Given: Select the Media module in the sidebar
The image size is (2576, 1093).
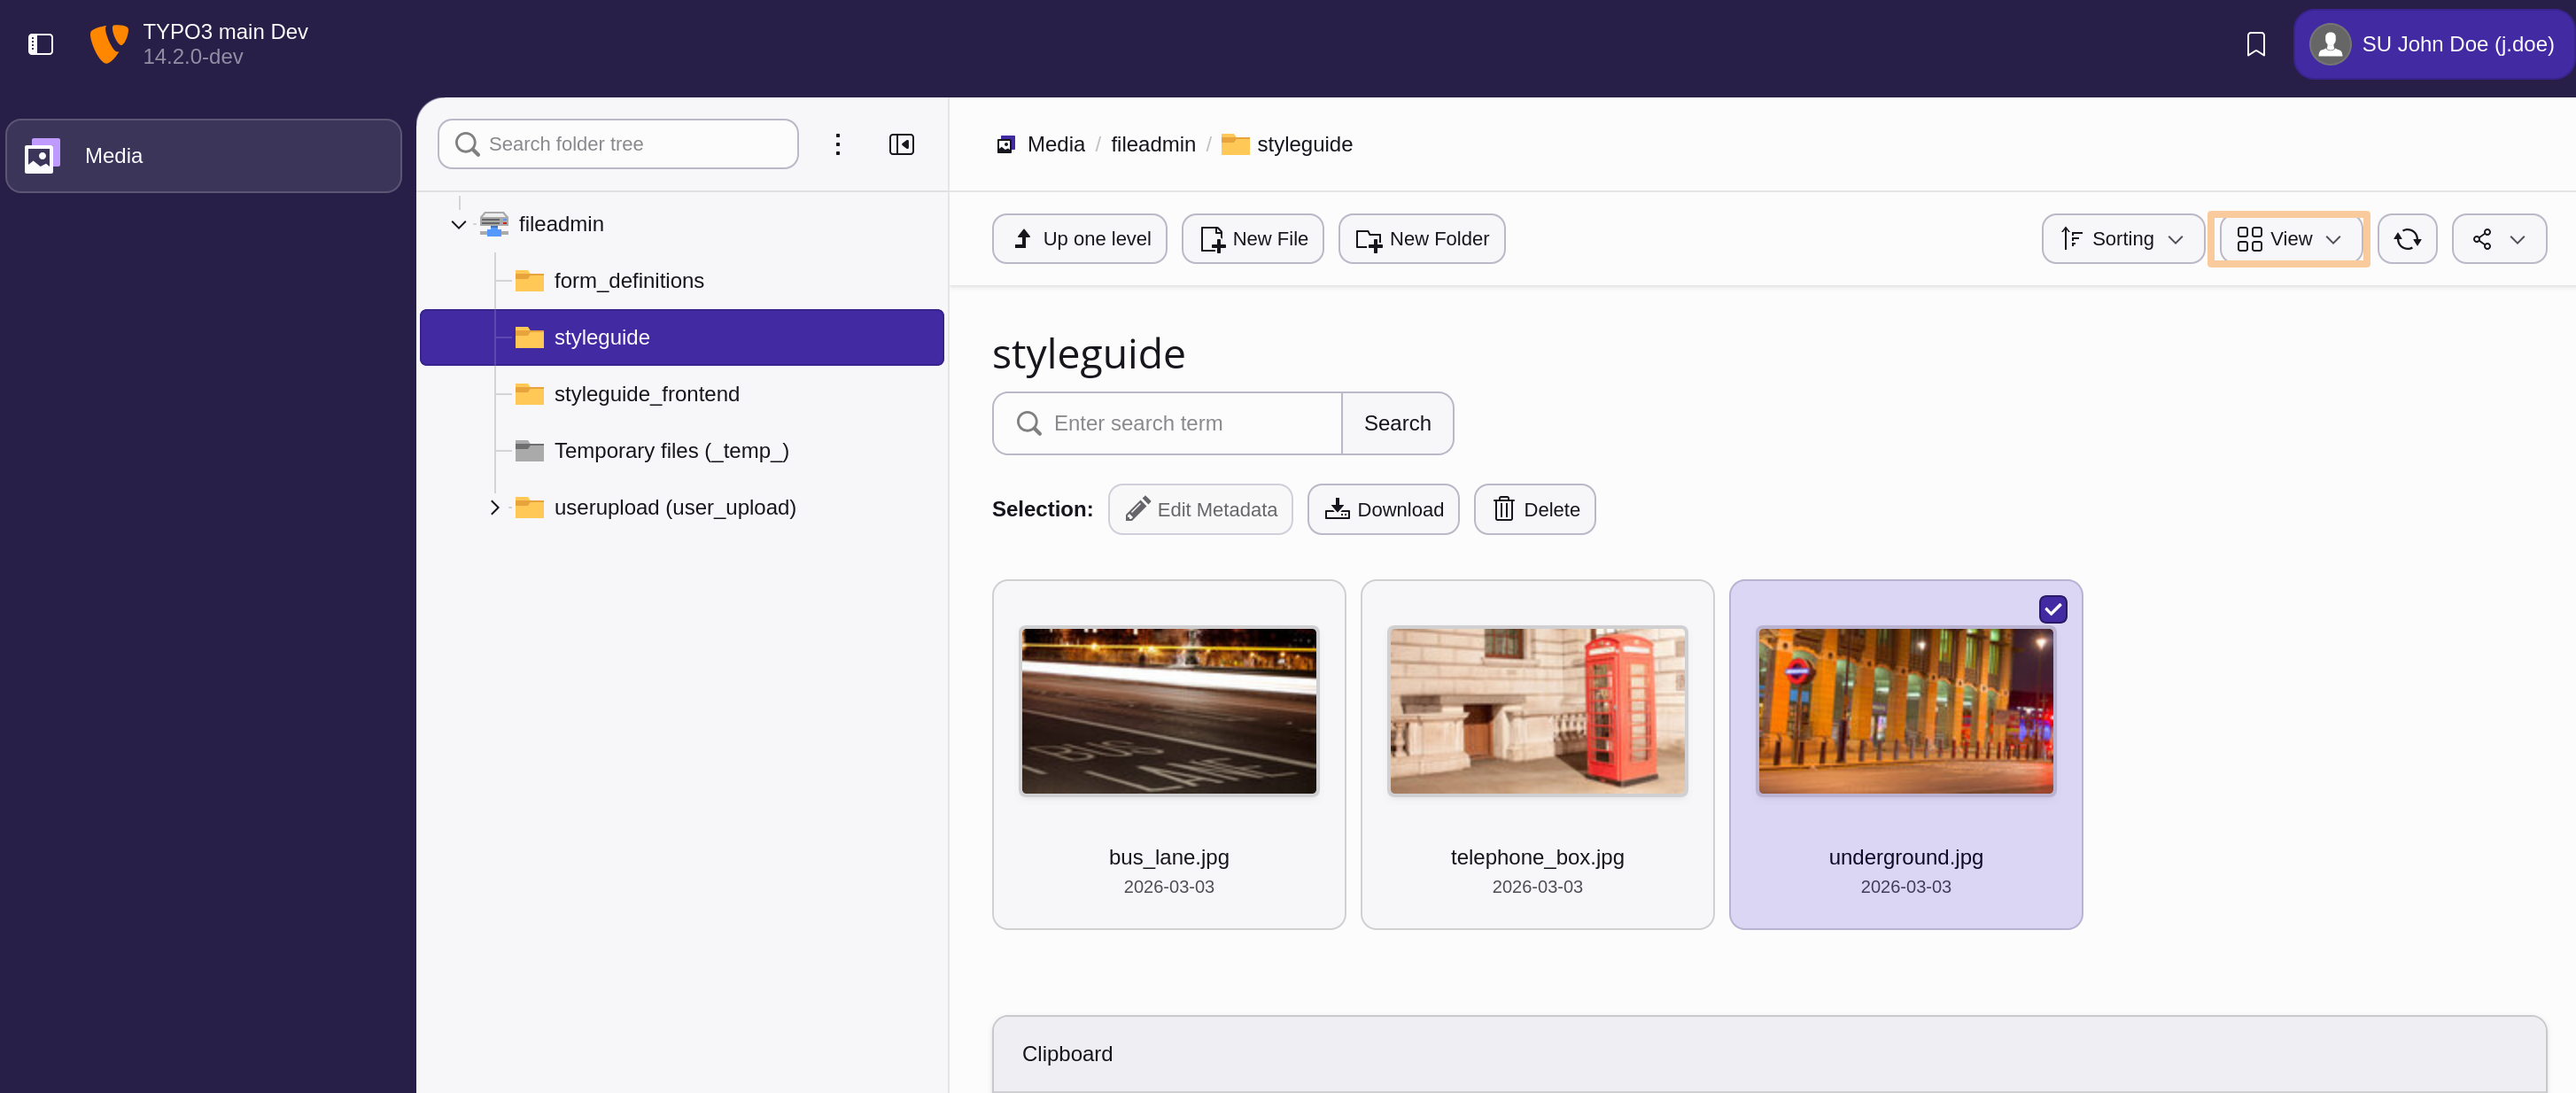Looking at the screenshot, I should tap(203, 155).
